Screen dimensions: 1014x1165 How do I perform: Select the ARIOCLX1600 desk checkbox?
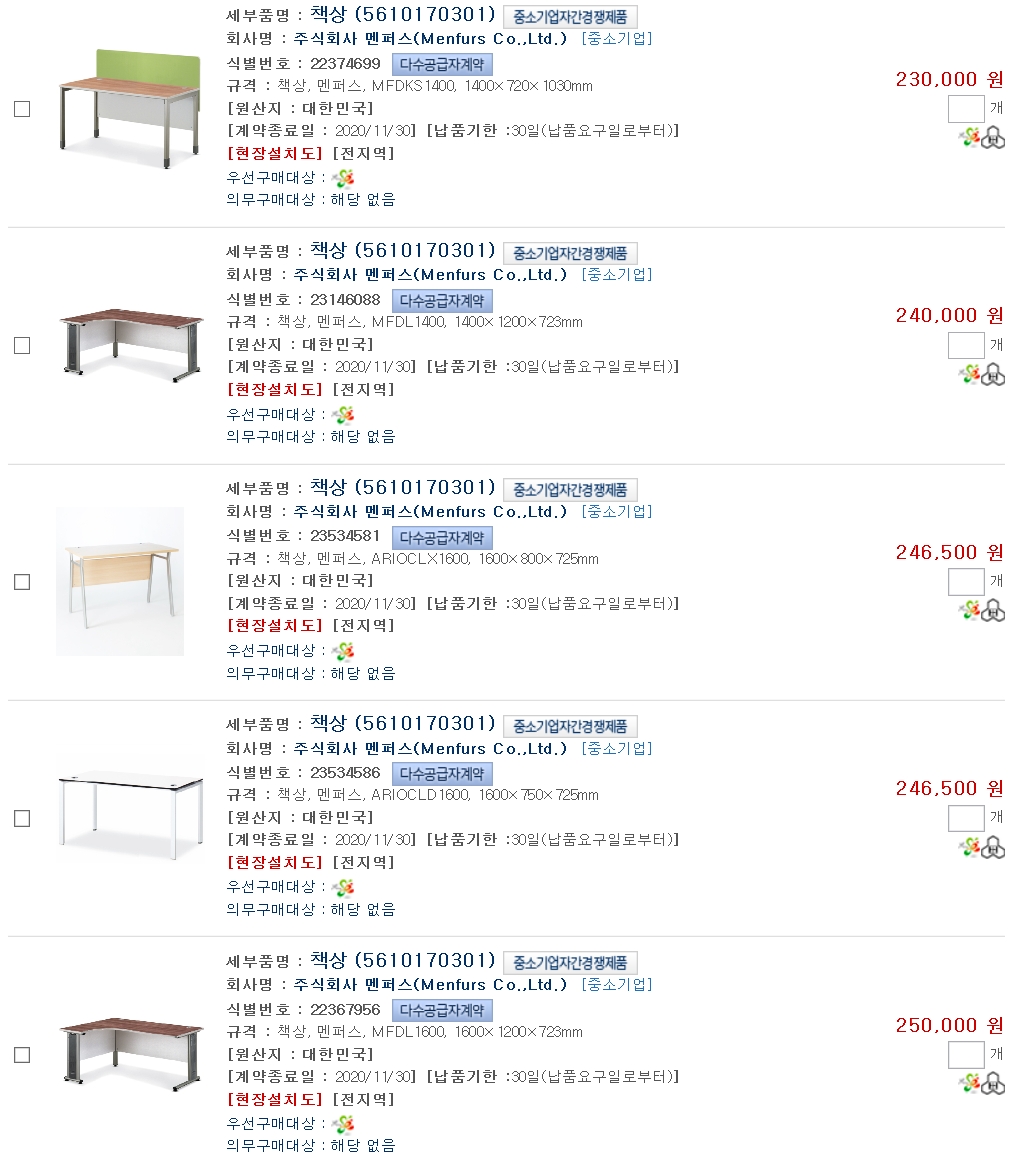(x=22, y=582)
